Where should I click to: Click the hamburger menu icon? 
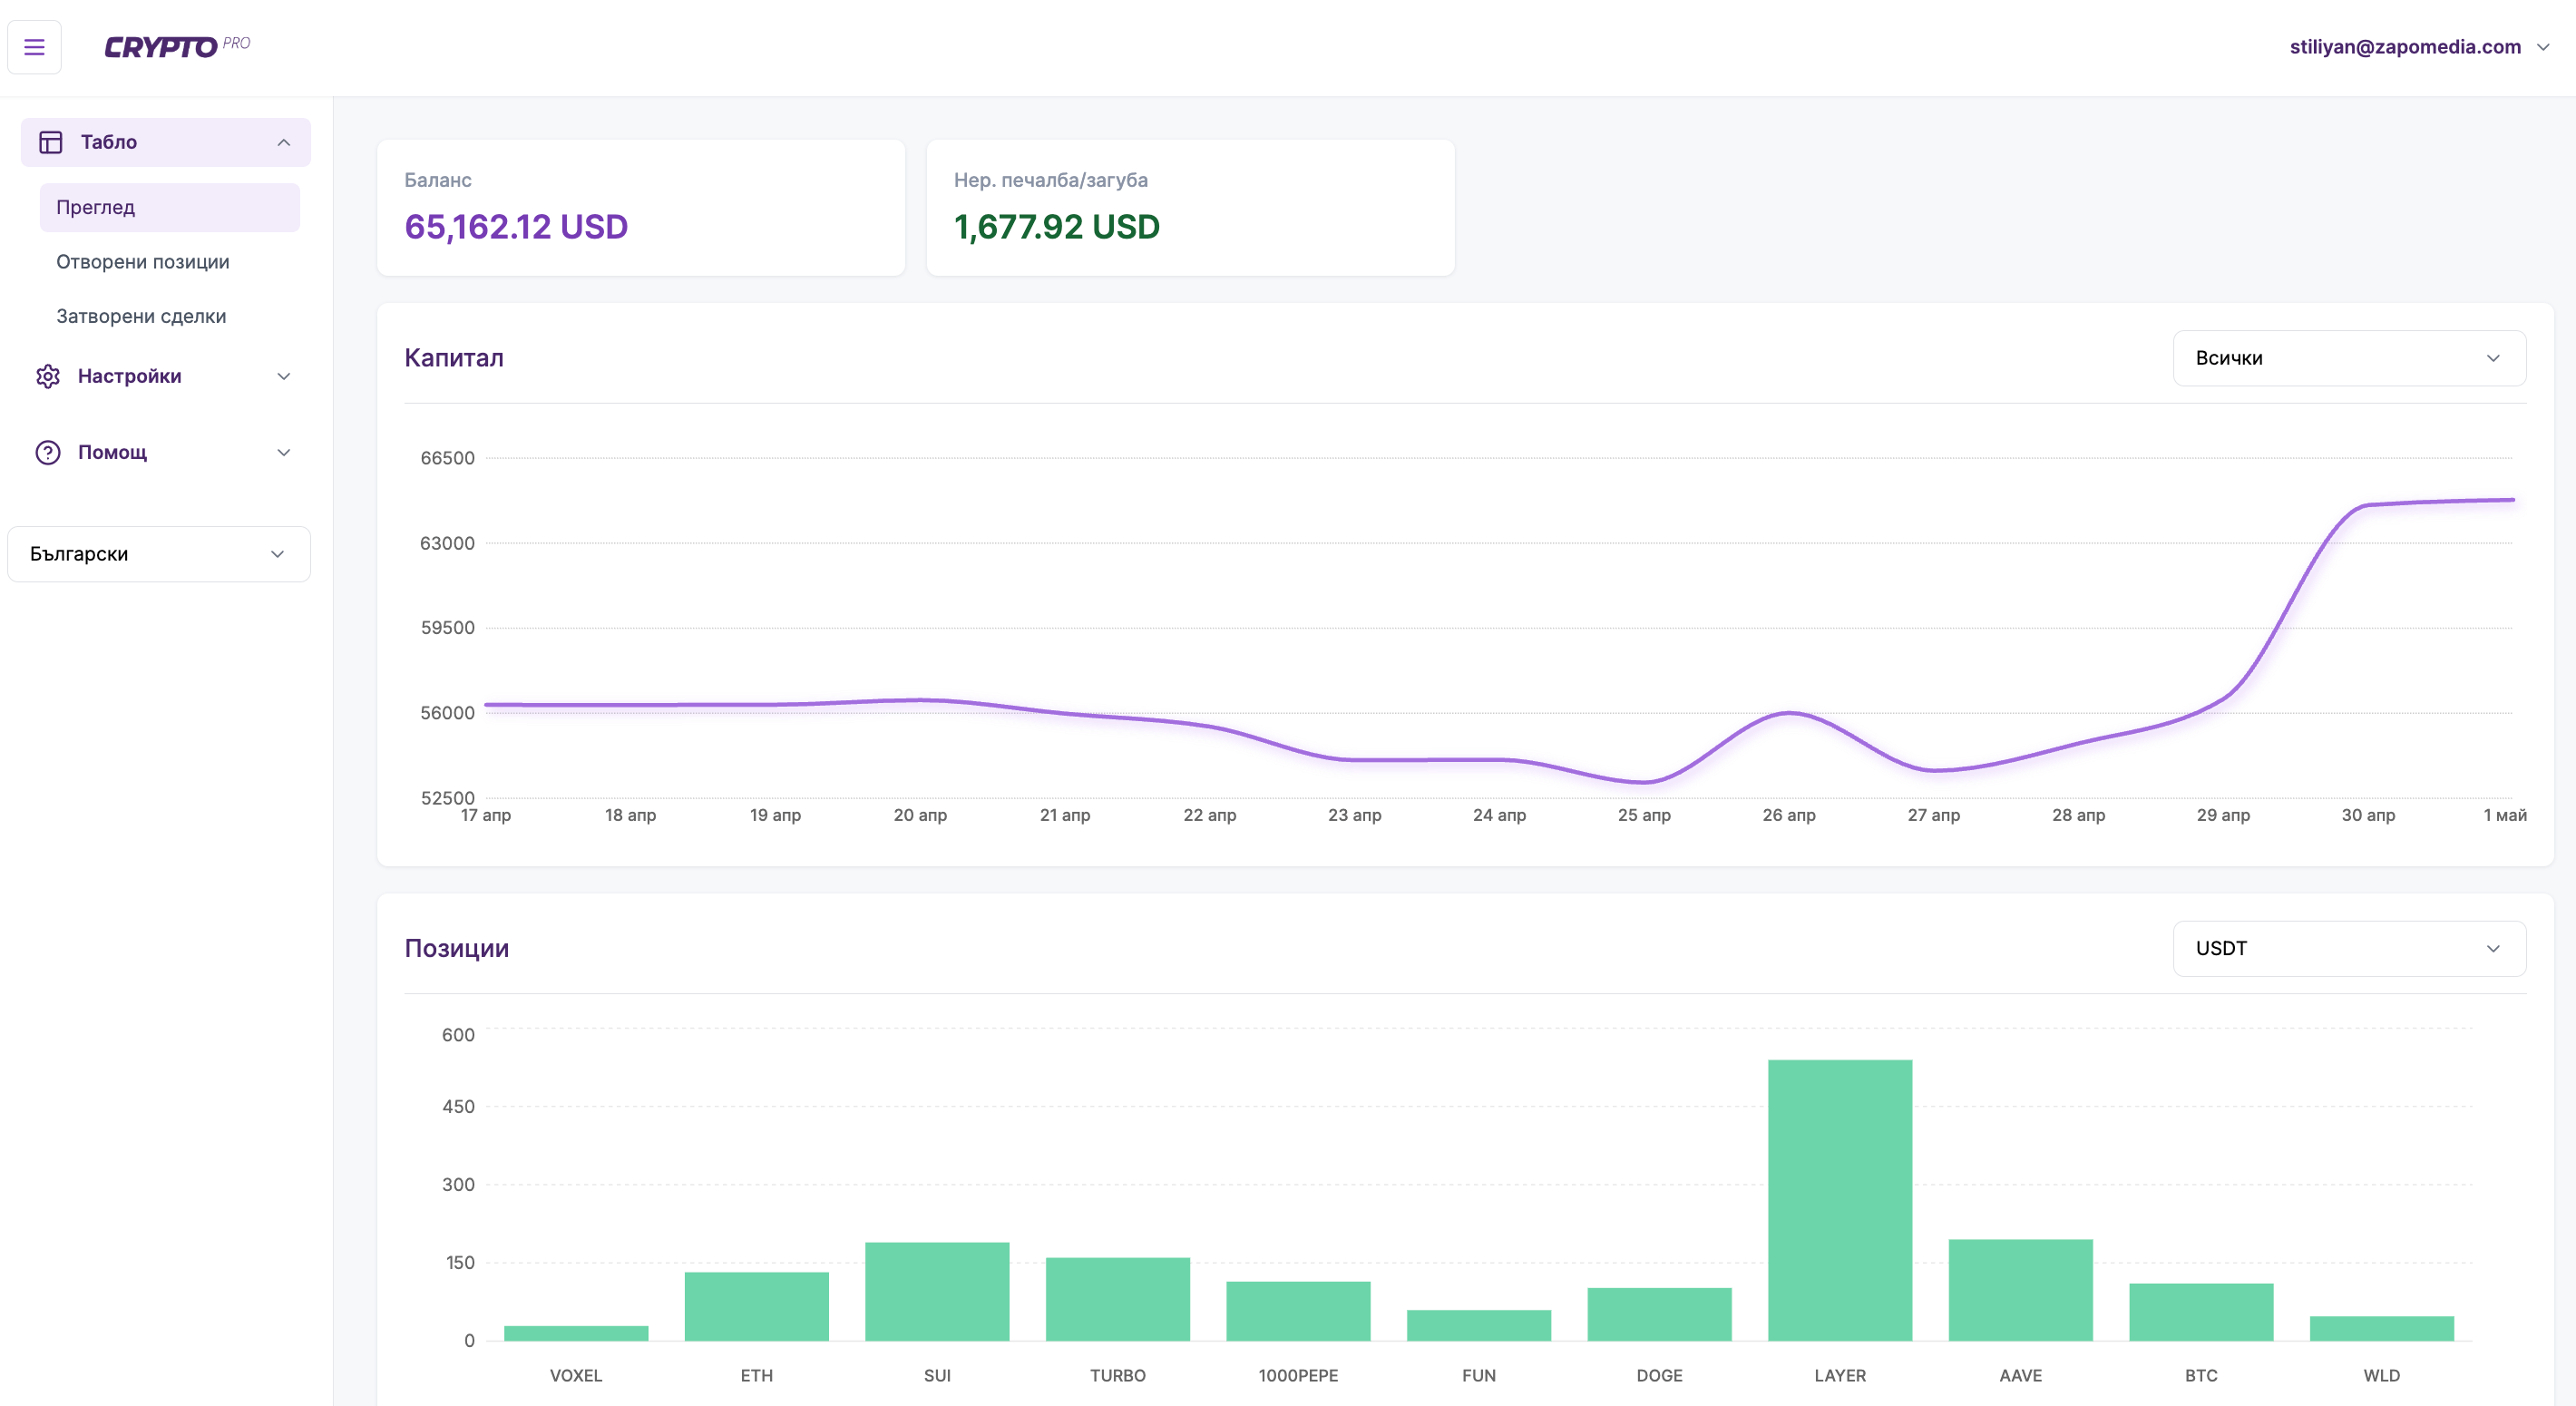34,47
